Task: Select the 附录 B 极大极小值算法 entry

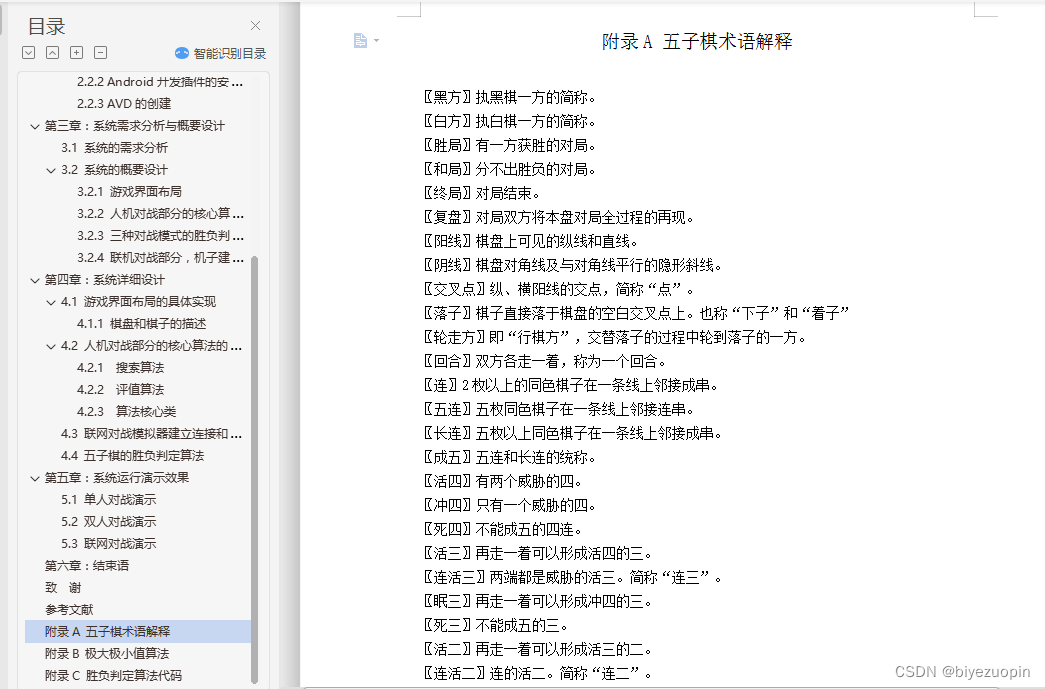Action: (108, 653)
